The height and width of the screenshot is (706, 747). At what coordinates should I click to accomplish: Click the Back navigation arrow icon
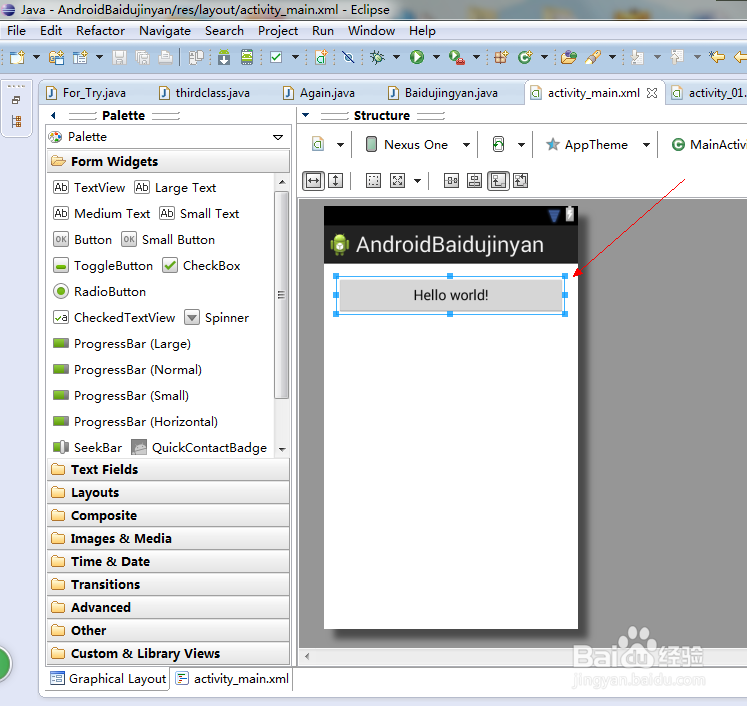(x=717, y=58)
